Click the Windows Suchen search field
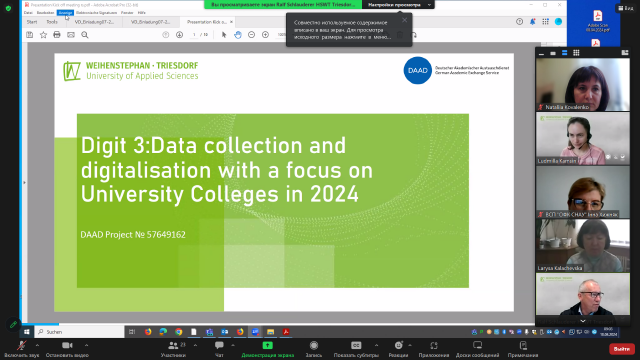Image resolution: width=640 pixels, height=360 pixels. click(80, 332)
